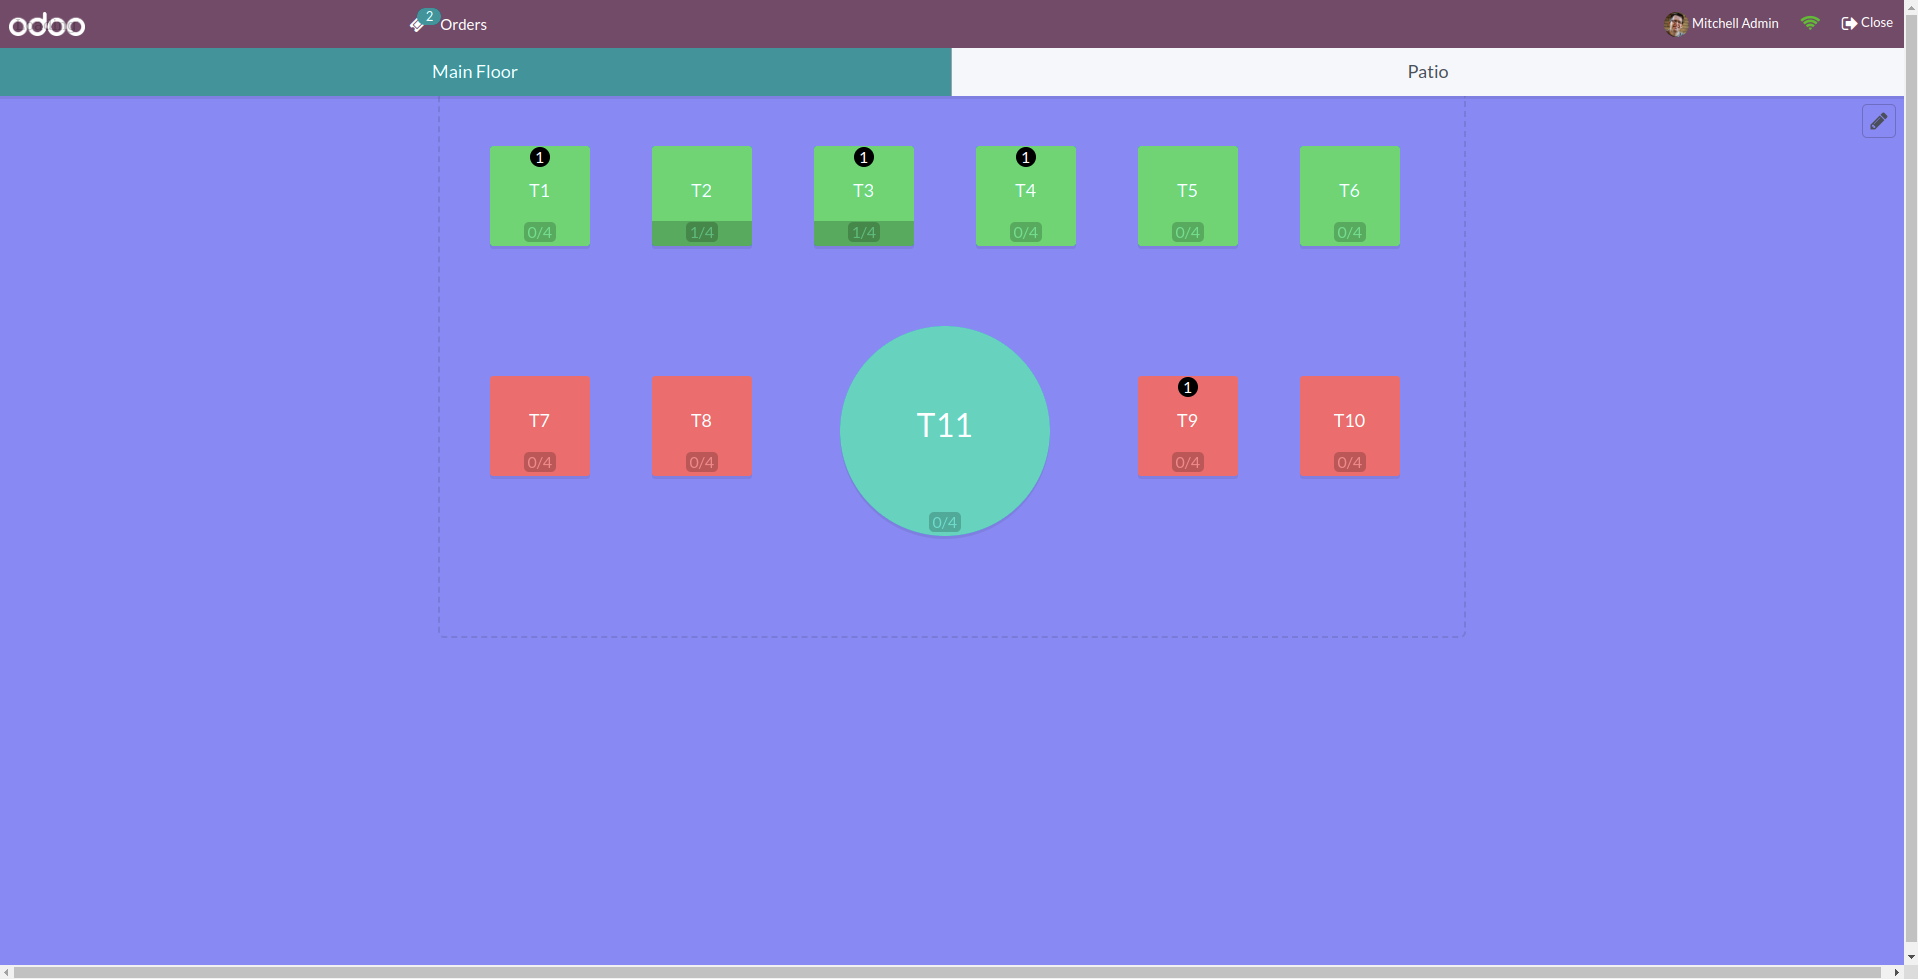The height and width of the screenshot is (979, 1918).
Task: Select table T4
Action: tap(1026, 196)
